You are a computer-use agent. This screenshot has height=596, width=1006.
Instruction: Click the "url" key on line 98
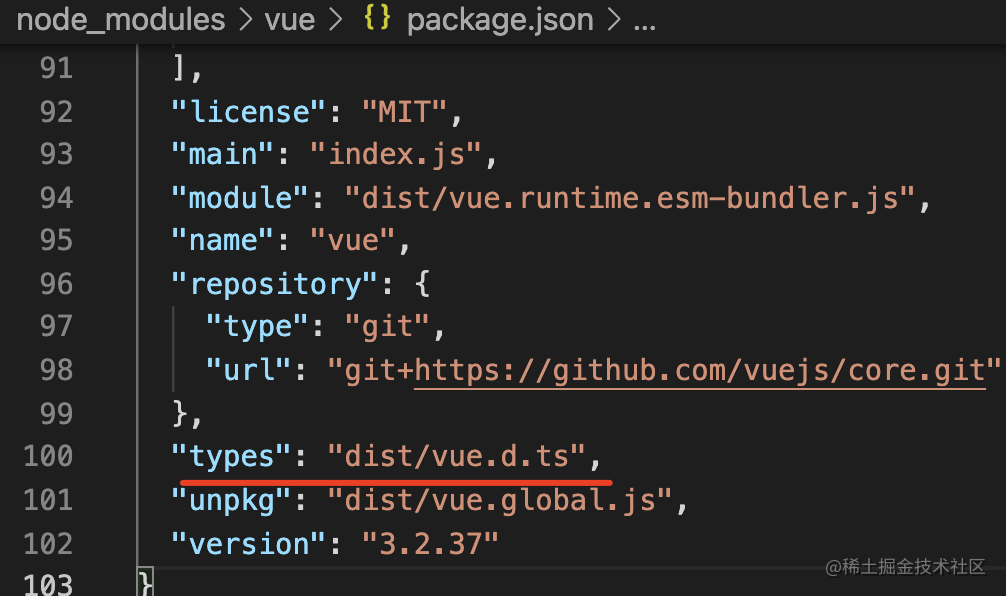[248, 370]
